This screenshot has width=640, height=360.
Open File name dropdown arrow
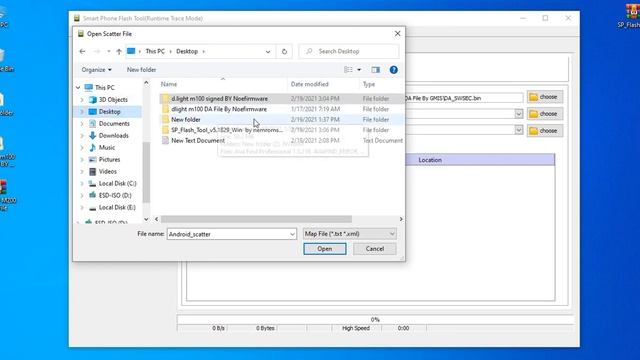point(292,234)
